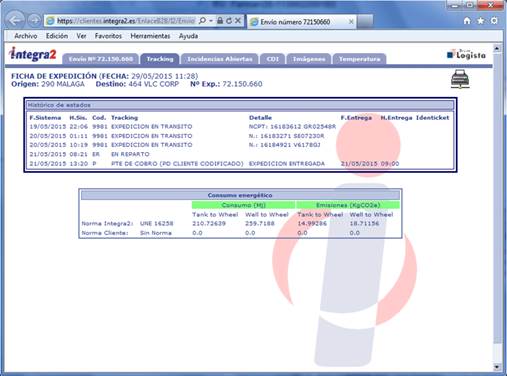Select the Envío número 72150660 browser tab

[x=301, y=22]
